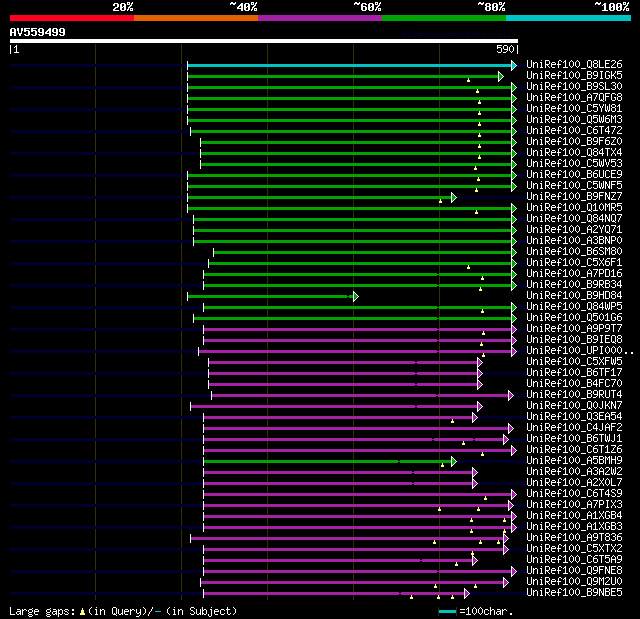Select UniRef100_A1XGB4 label
This screenshot has width=640, height=619.
[x=574, y=516]
